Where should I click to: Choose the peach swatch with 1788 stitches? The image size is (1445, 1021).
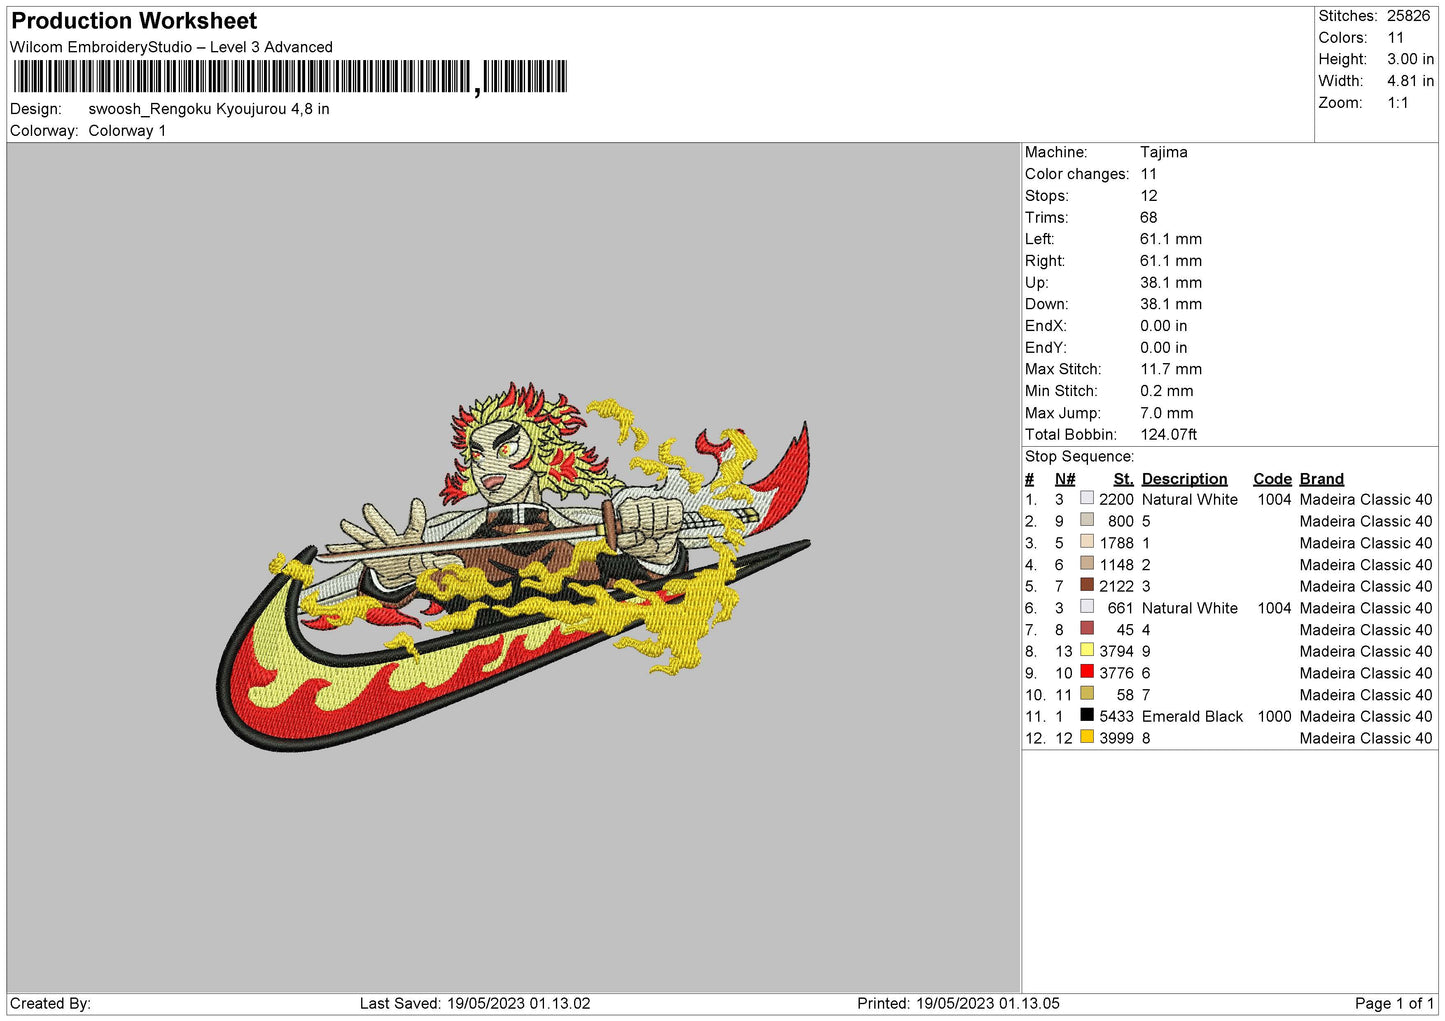[x=1086, y=542]
